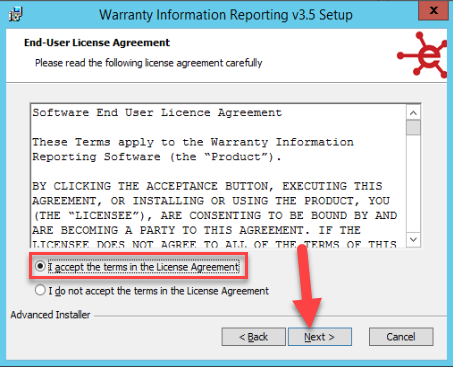Screen dimensions: 453x367
Task: Click line starting "AGREEMENT, OR INSTALLING OR USING"
Action: pos(211,201)
